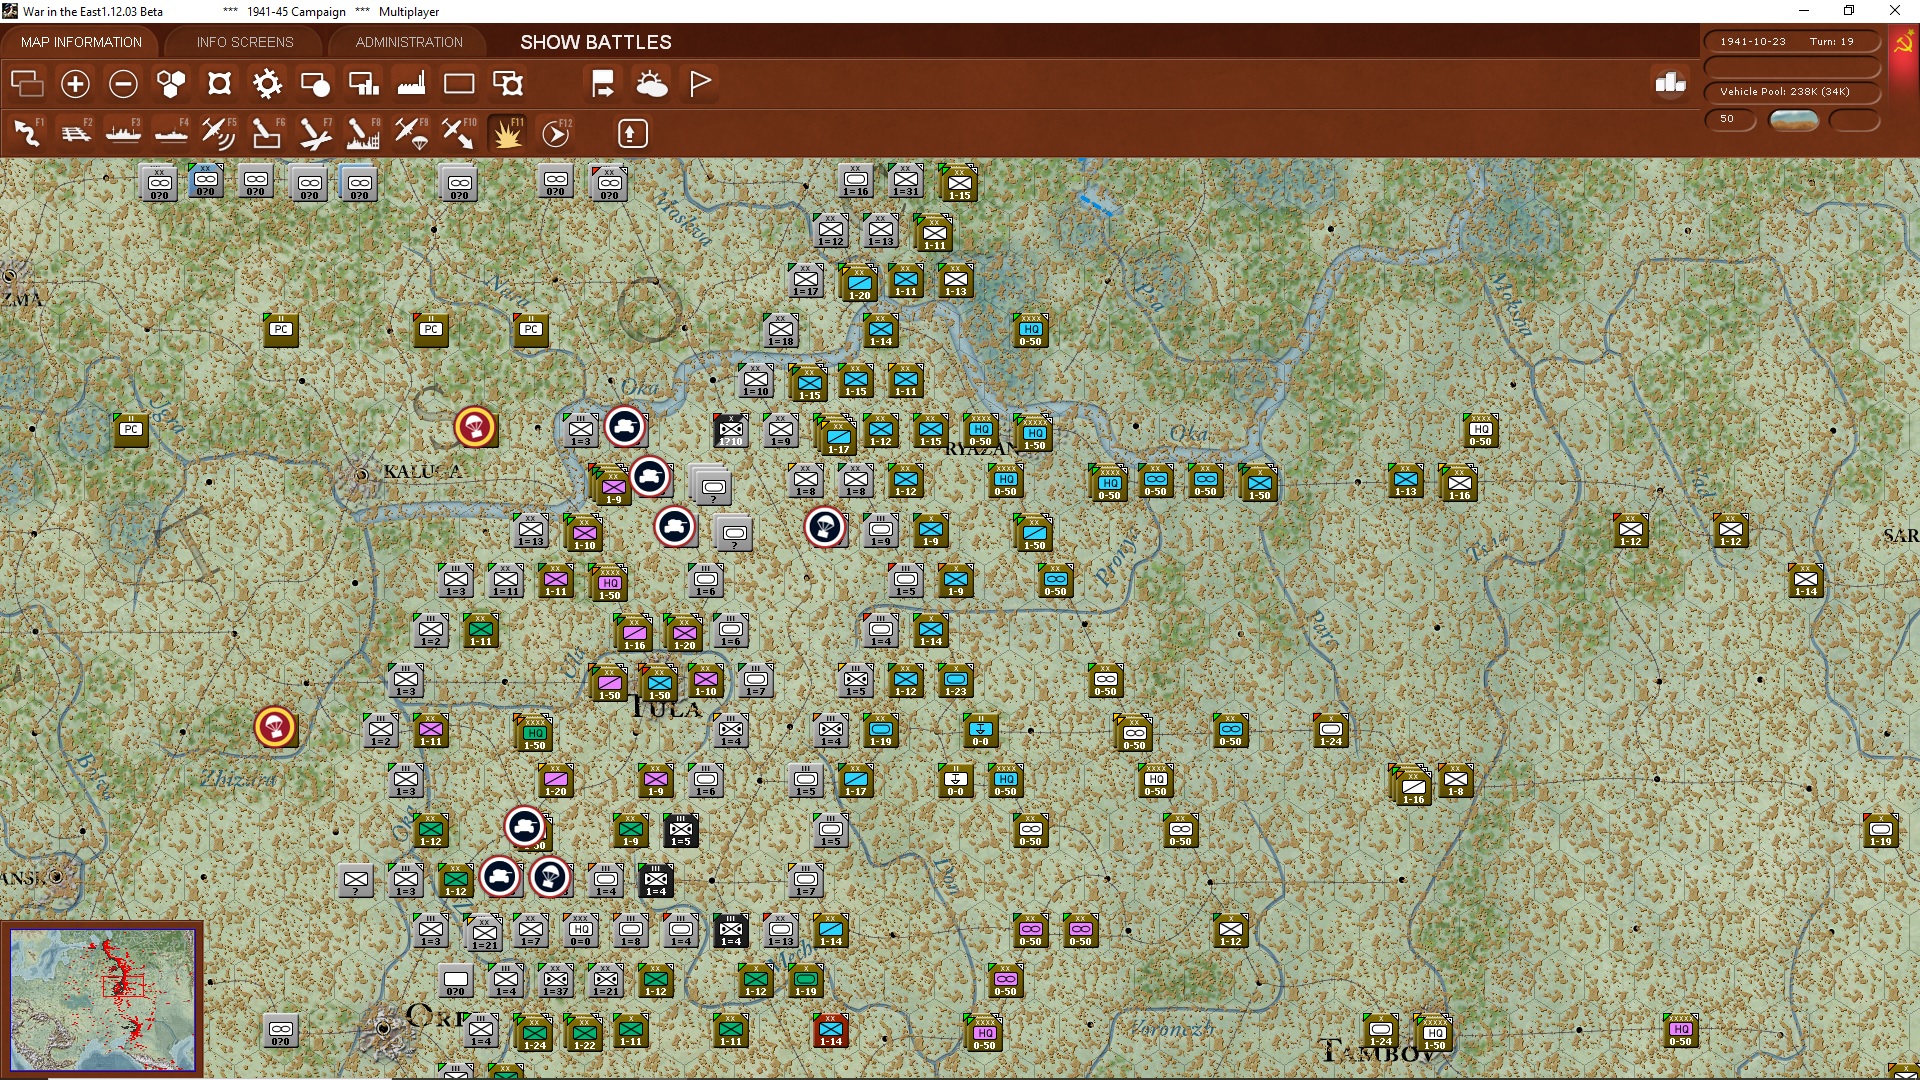
Task: Click the square frame with corner knobs icon
Action: [x=219, y=84]
